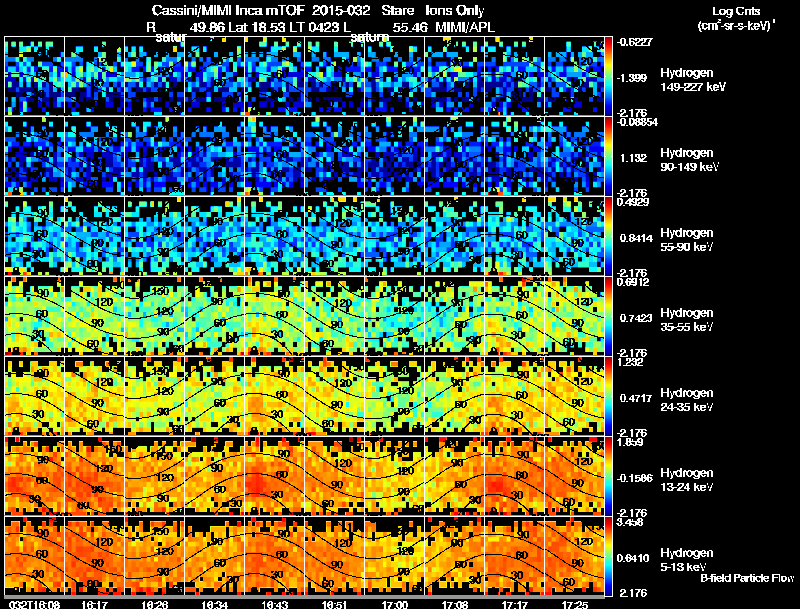800x609 pixels.
Task: Click the '0.6410' colorbar value
Action: click(633, 559)
